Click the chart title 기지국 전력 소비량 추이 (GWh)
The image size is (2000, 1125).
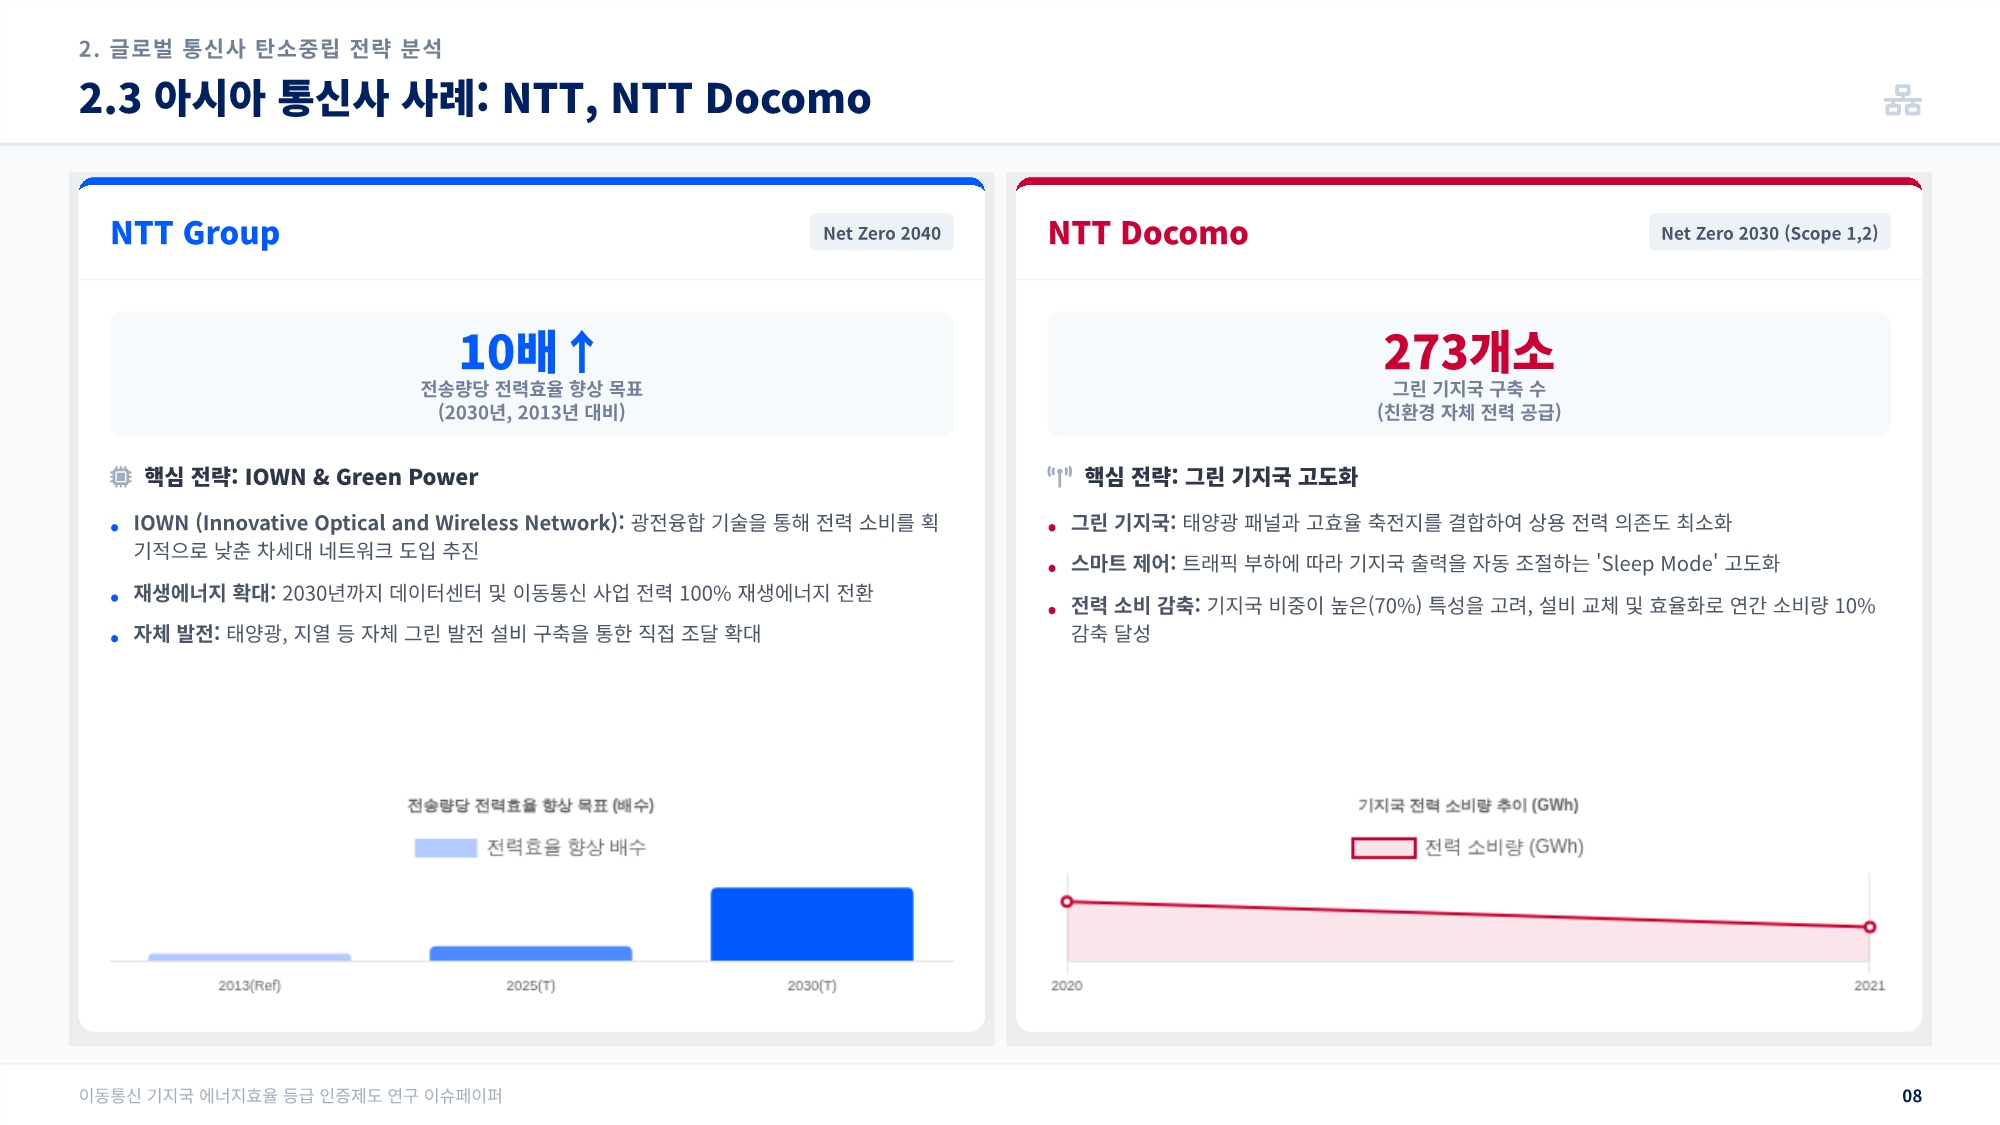1467,805
